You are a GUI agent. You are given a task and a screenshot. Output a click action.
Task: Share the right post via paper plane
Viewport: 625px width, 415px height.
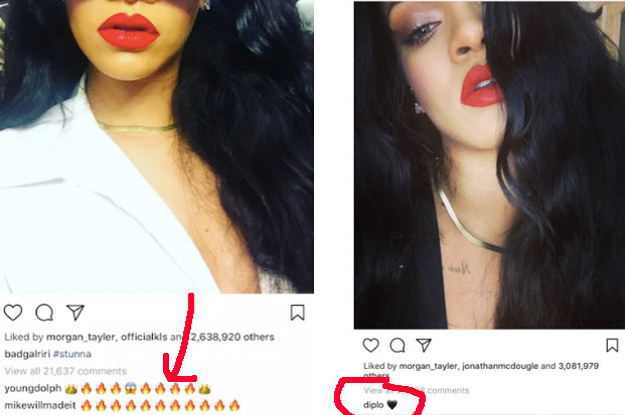(x=424, y=345)
